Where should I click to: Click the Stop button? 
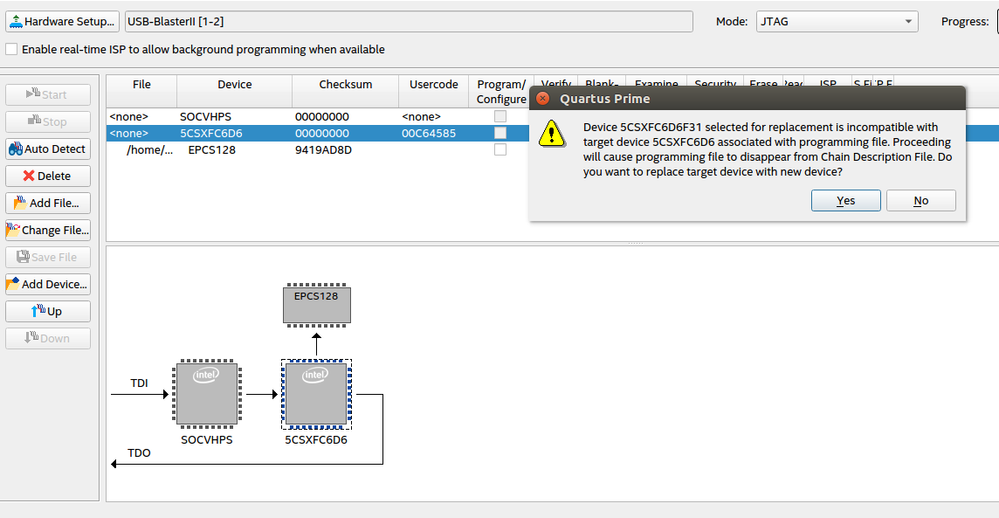point(48,122)
